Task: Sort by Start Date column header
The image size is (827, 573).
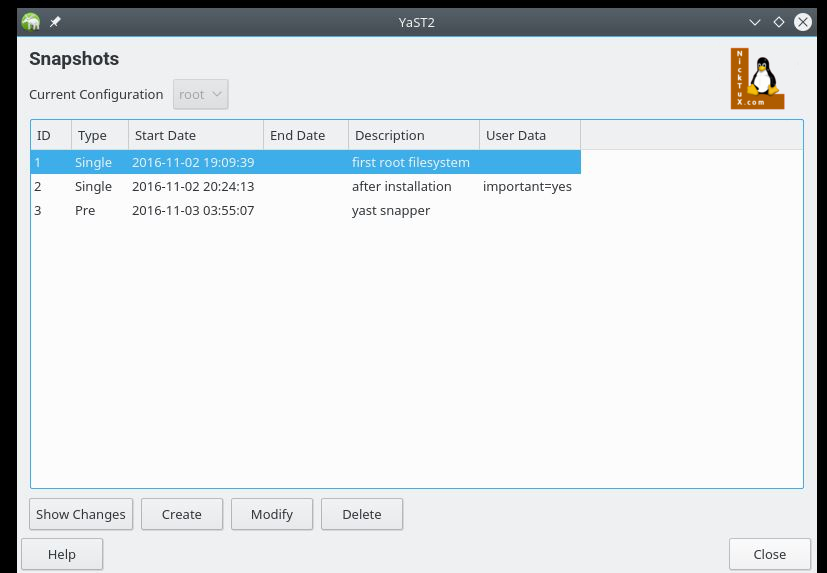Action: tap(195, 135)
